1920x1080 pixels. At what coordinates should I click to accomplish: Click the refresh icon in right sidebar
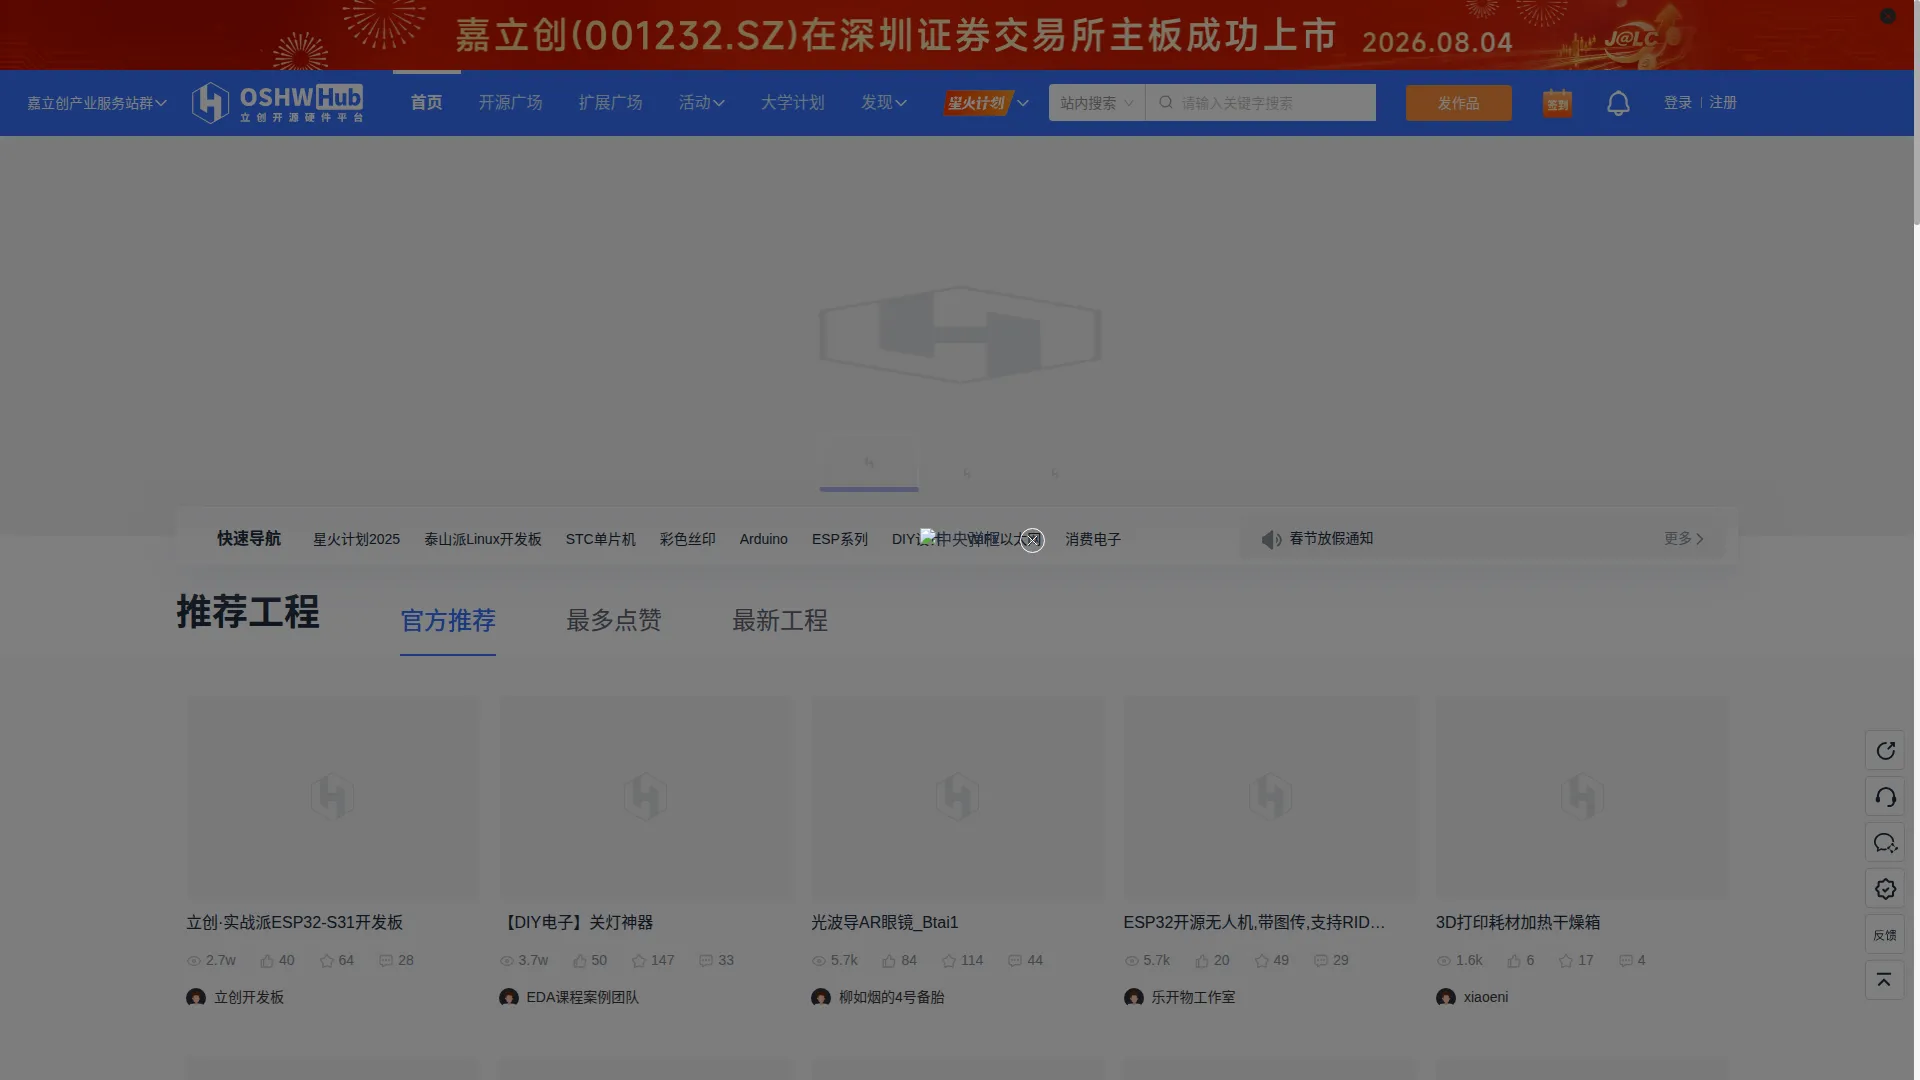tap(1885, 751)
